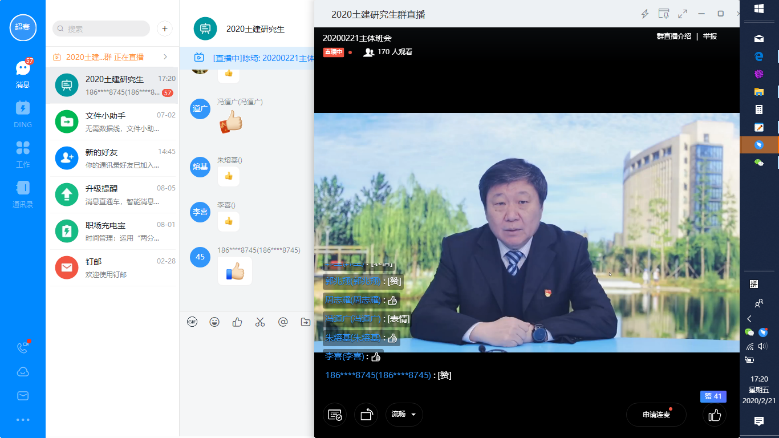This screenshot has height=438, width=779.
Task: Open the Messages tab in the sidebar
Action: coord(23,73)
